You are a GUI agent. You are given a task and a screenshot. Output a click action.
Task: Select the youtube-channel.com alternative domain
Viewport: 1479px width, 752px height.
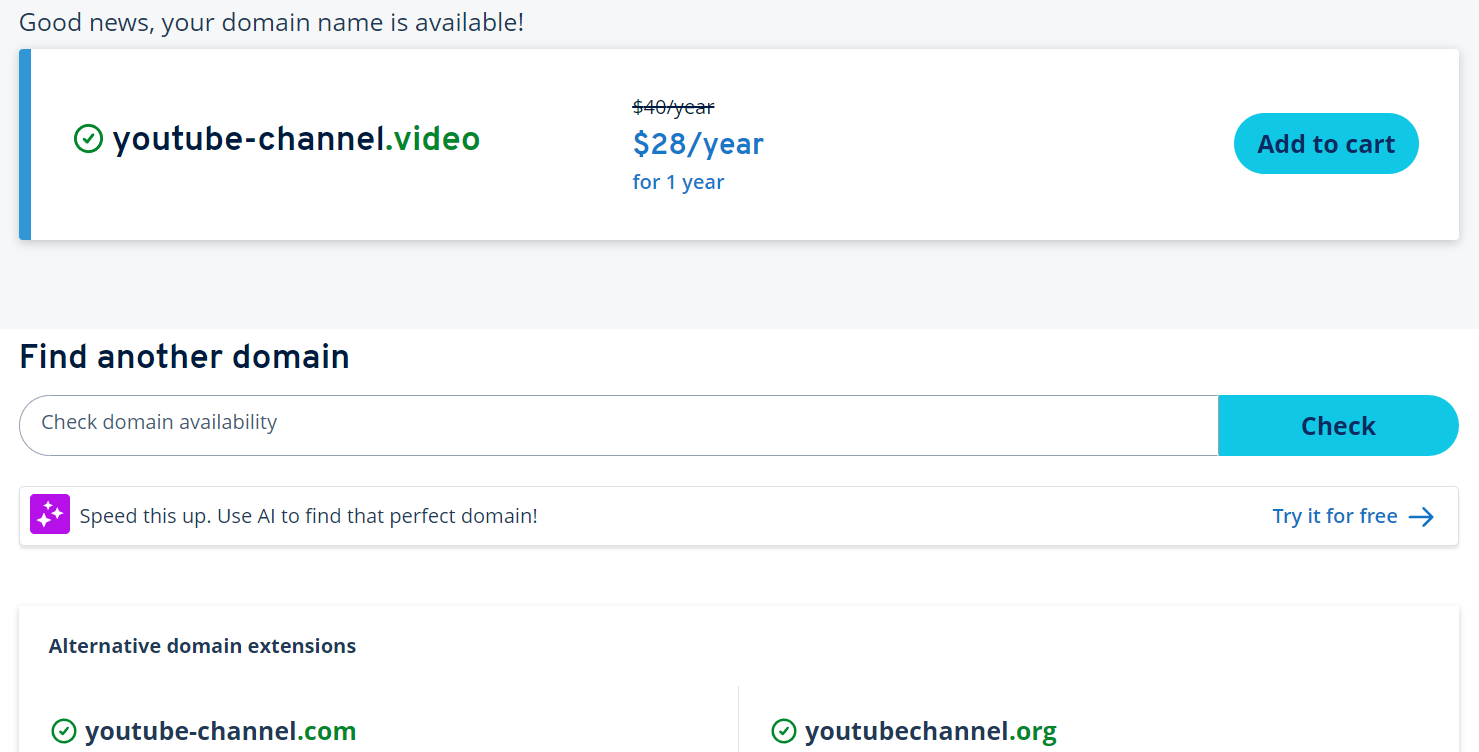pyautogui.click(x=220, y=732)
